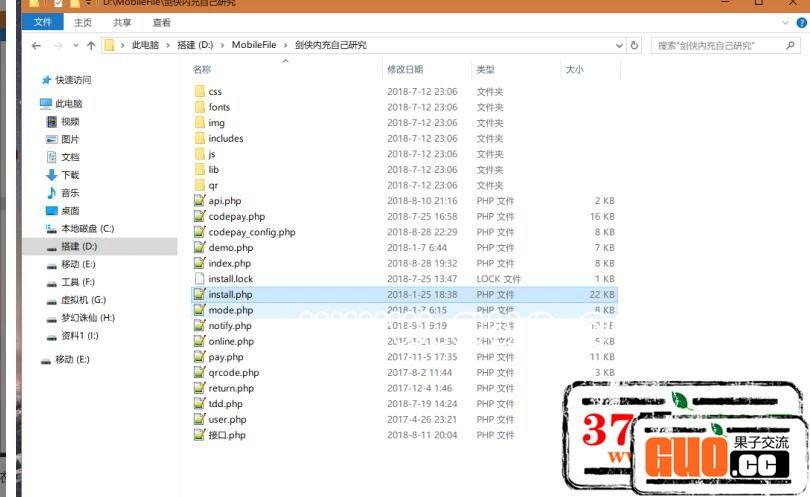Open the Downloads arrow icon in sidebar
The height and width of the screenshot is (497, 810).
pos(52,175)
